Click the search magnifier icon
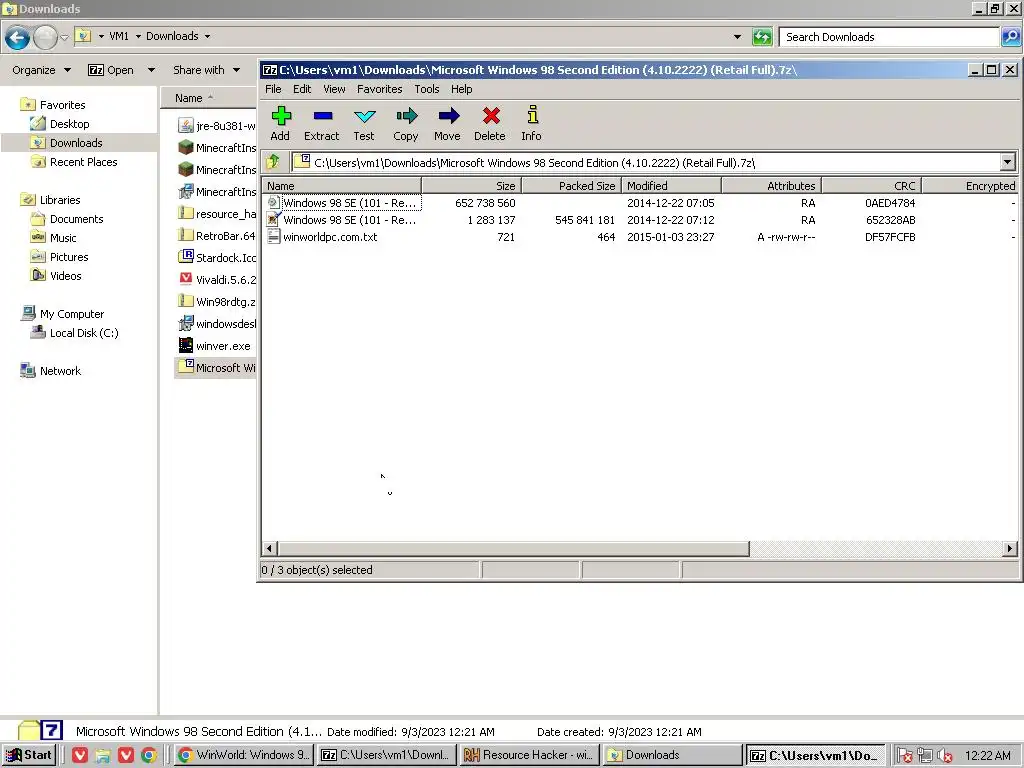 1010,37
